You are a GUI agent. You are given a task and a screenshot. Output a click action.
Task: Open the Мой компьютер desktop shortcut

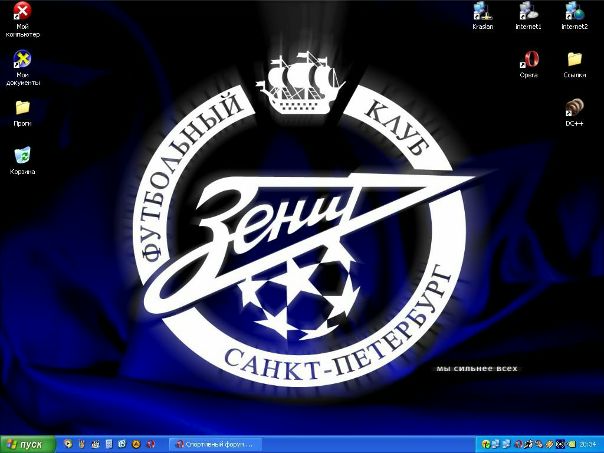point(22,13)
